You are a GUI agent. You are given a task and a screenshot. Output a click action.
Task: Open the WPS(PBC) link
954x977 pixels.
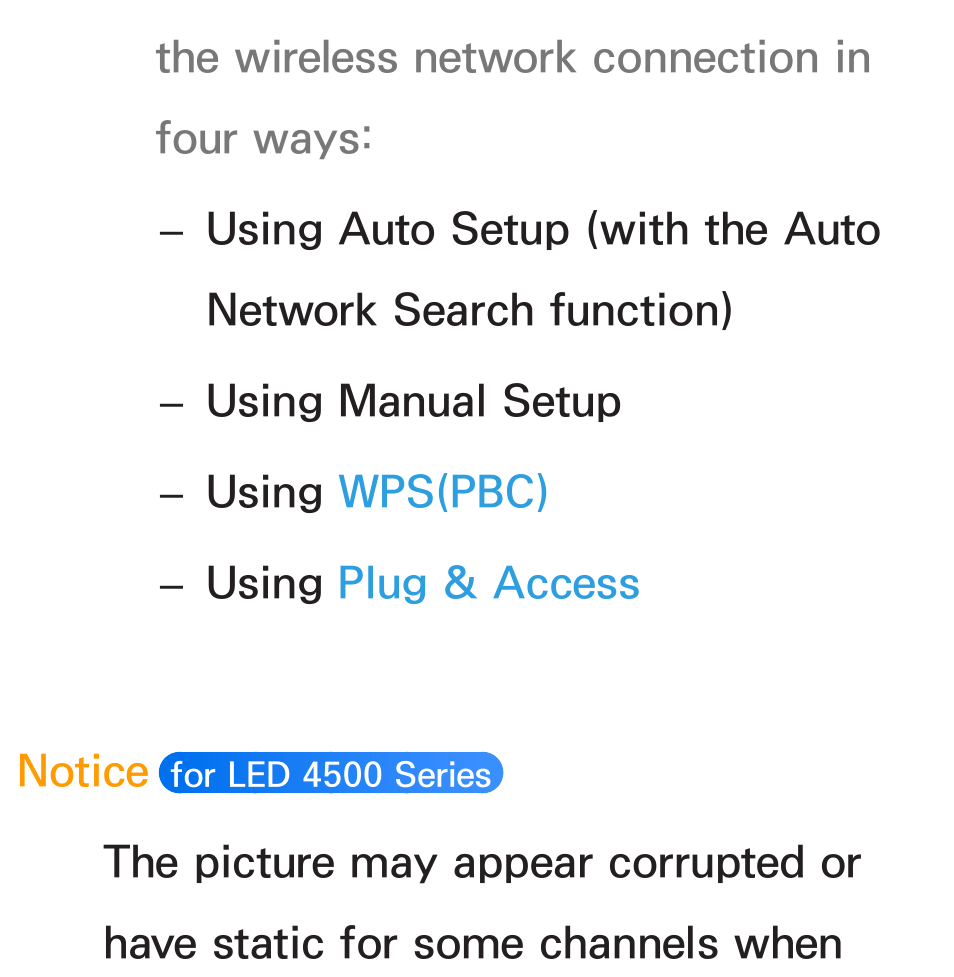[x=443, y=492]
